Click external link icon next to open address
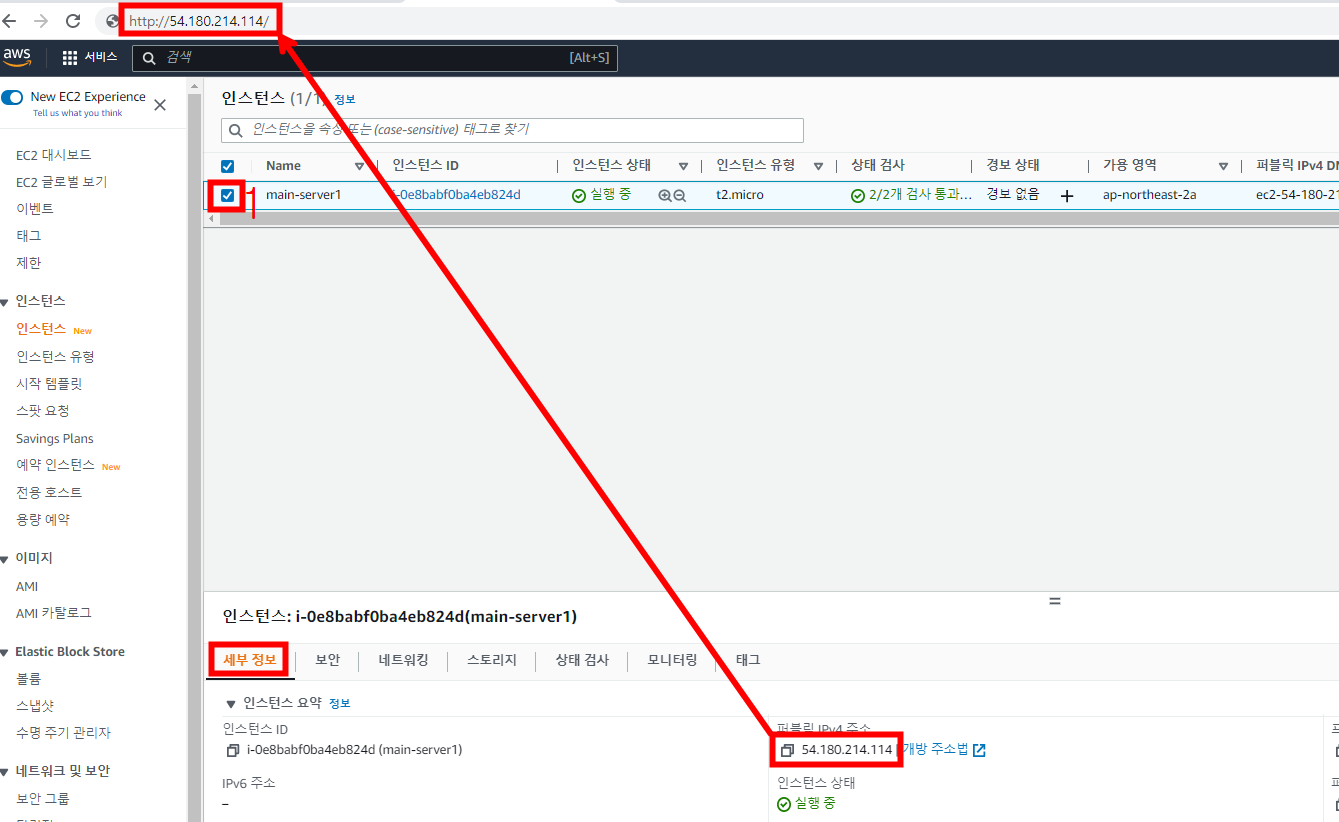Image resolution: width=1339 pixels, height=822 pixels. pos(979,750)
